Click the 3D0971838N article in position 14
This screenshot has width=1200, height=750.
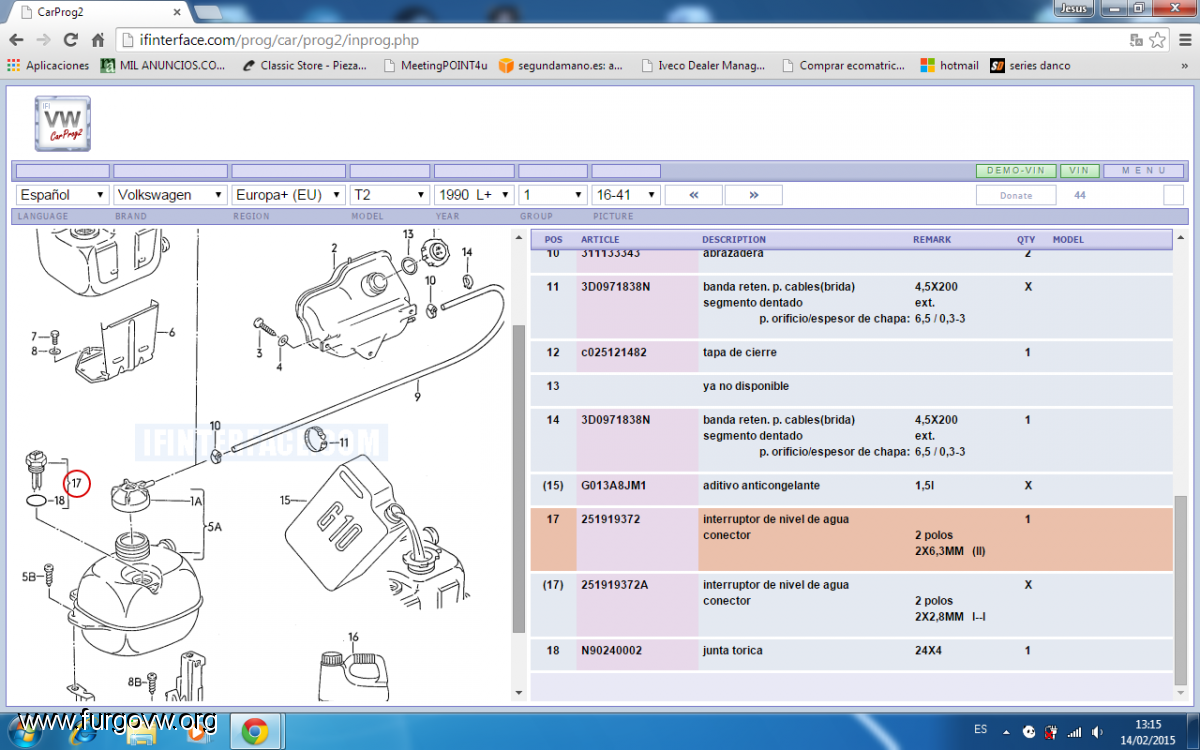(615, 420)
